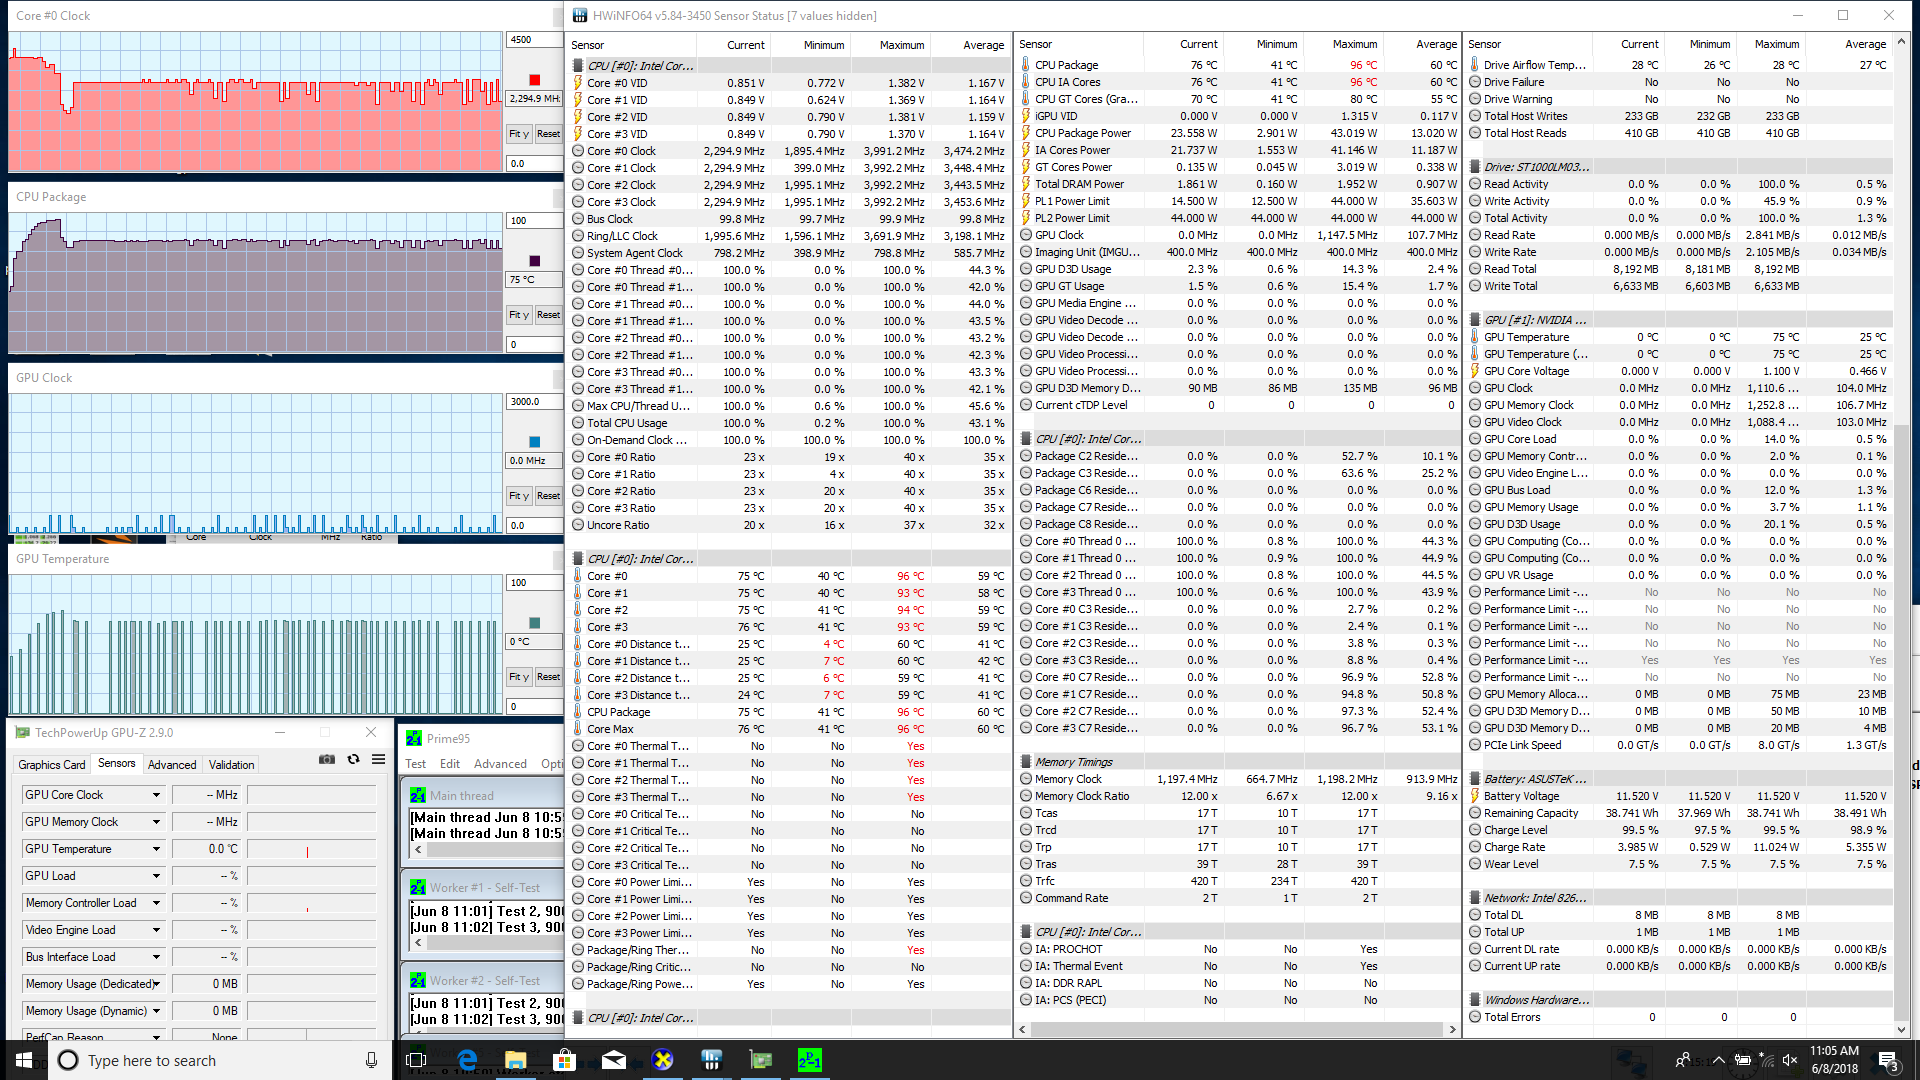Open File Explorer from the taskbar
This screenshot has height=1080, width=1920.
(x=516, y=1060)
